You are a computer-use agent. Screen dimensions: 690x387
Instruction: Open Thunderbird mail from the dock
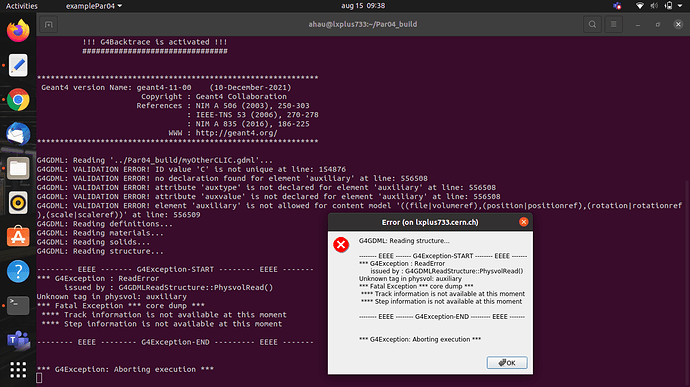click(18, 134)
